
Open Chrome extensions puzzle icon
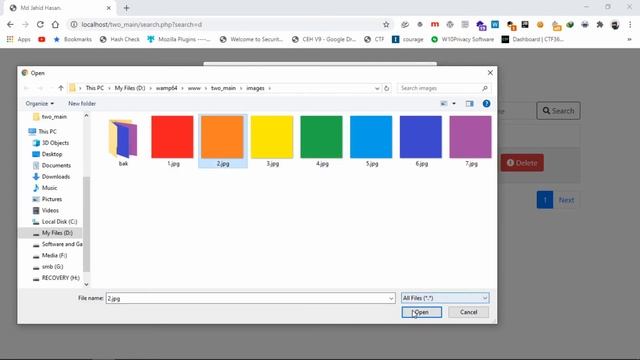click(600, 24)
